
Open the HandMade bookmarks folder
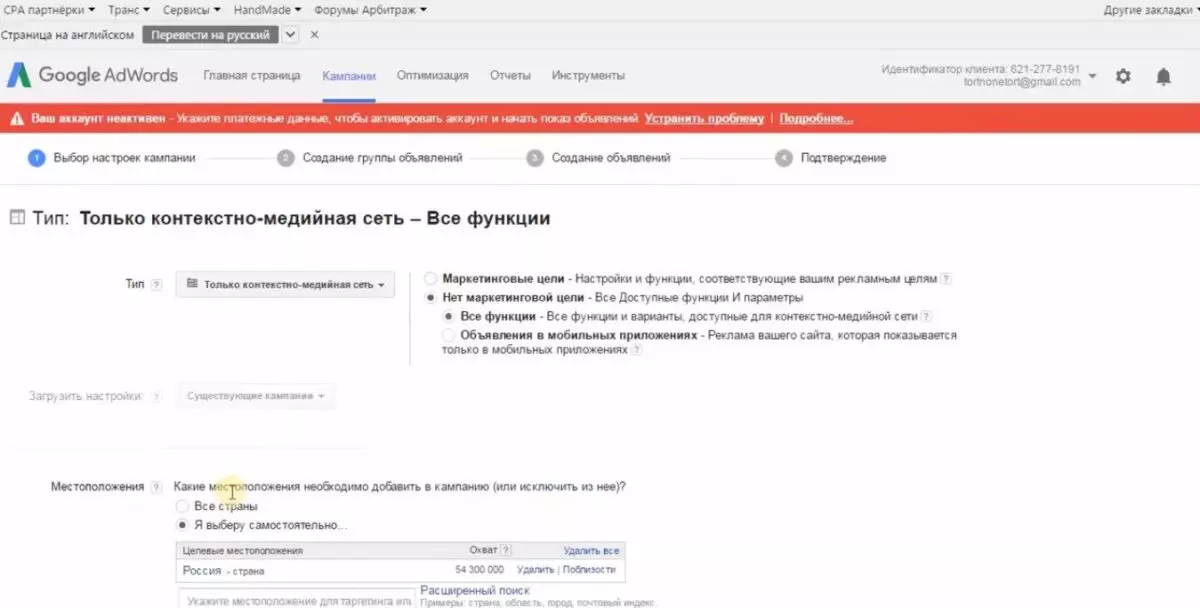(x=268, y=9)
